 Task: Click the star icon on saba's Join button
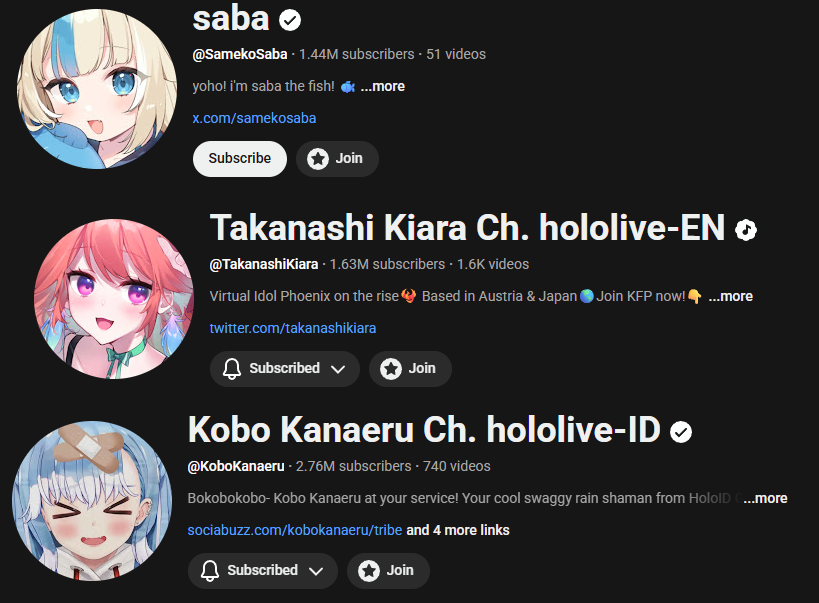(318, 158)
